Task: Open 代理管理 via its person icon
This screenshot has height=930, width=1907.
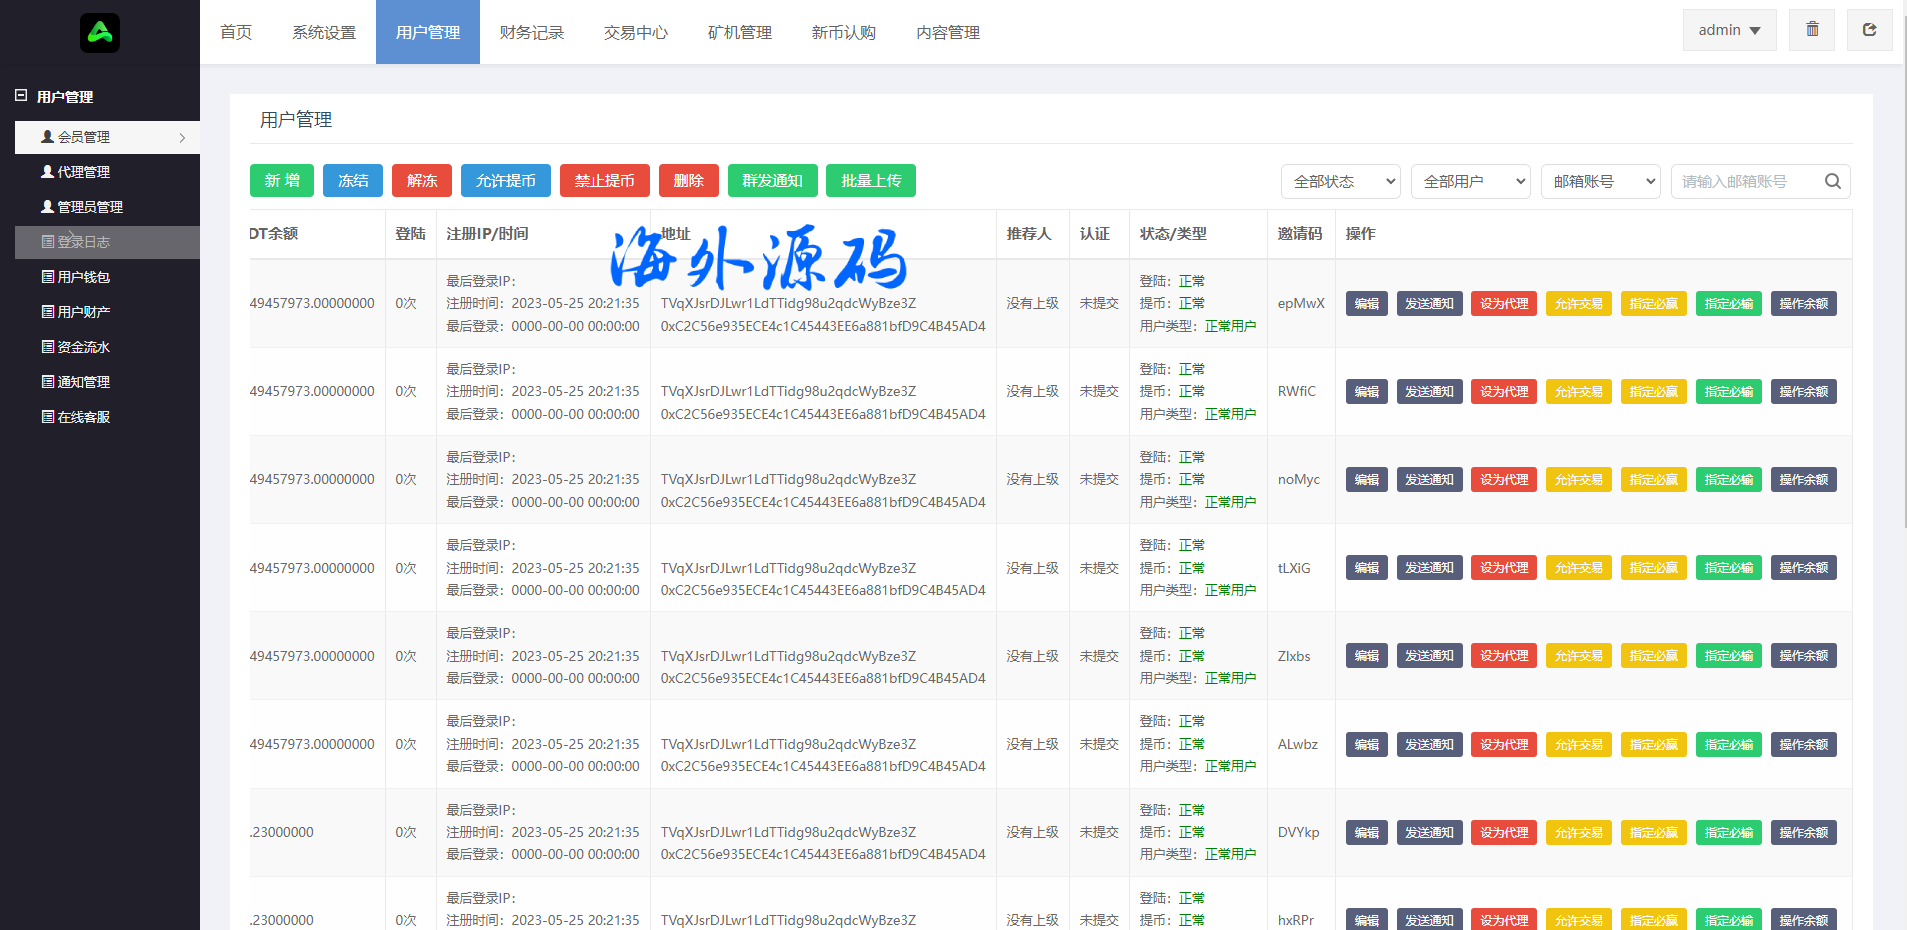Action: point(47,172)
